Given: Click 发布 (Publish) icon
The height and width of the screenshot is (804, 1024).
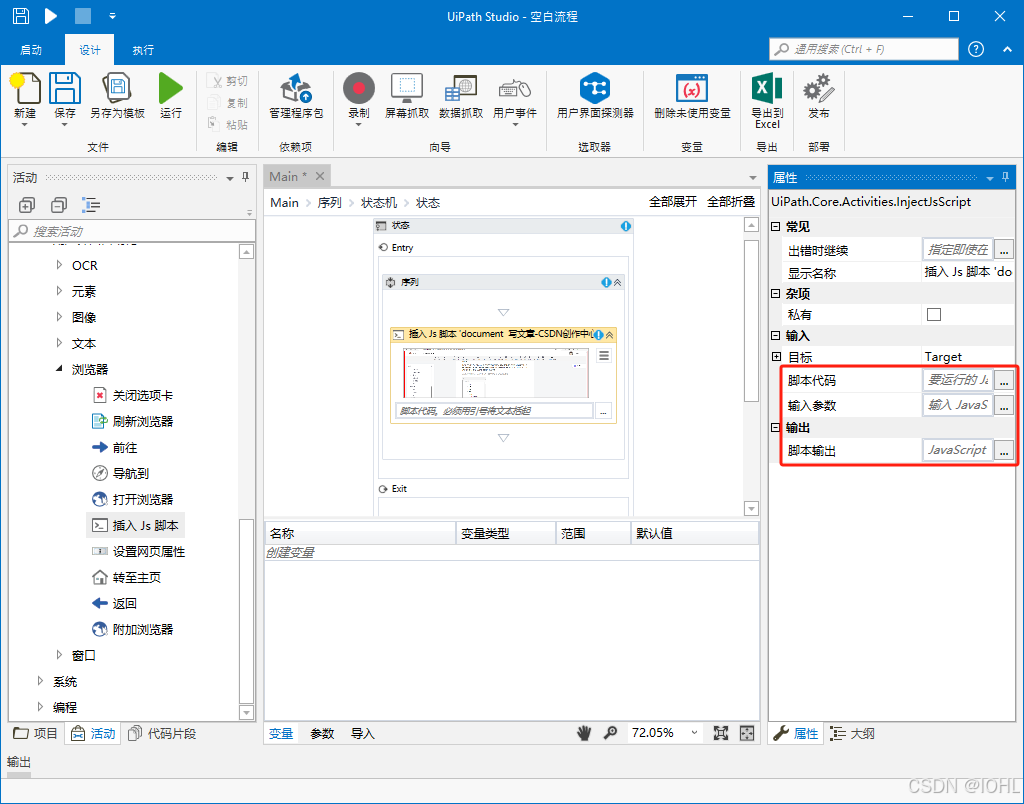Looking at the screenshot, I should click(x=818, y=88).
